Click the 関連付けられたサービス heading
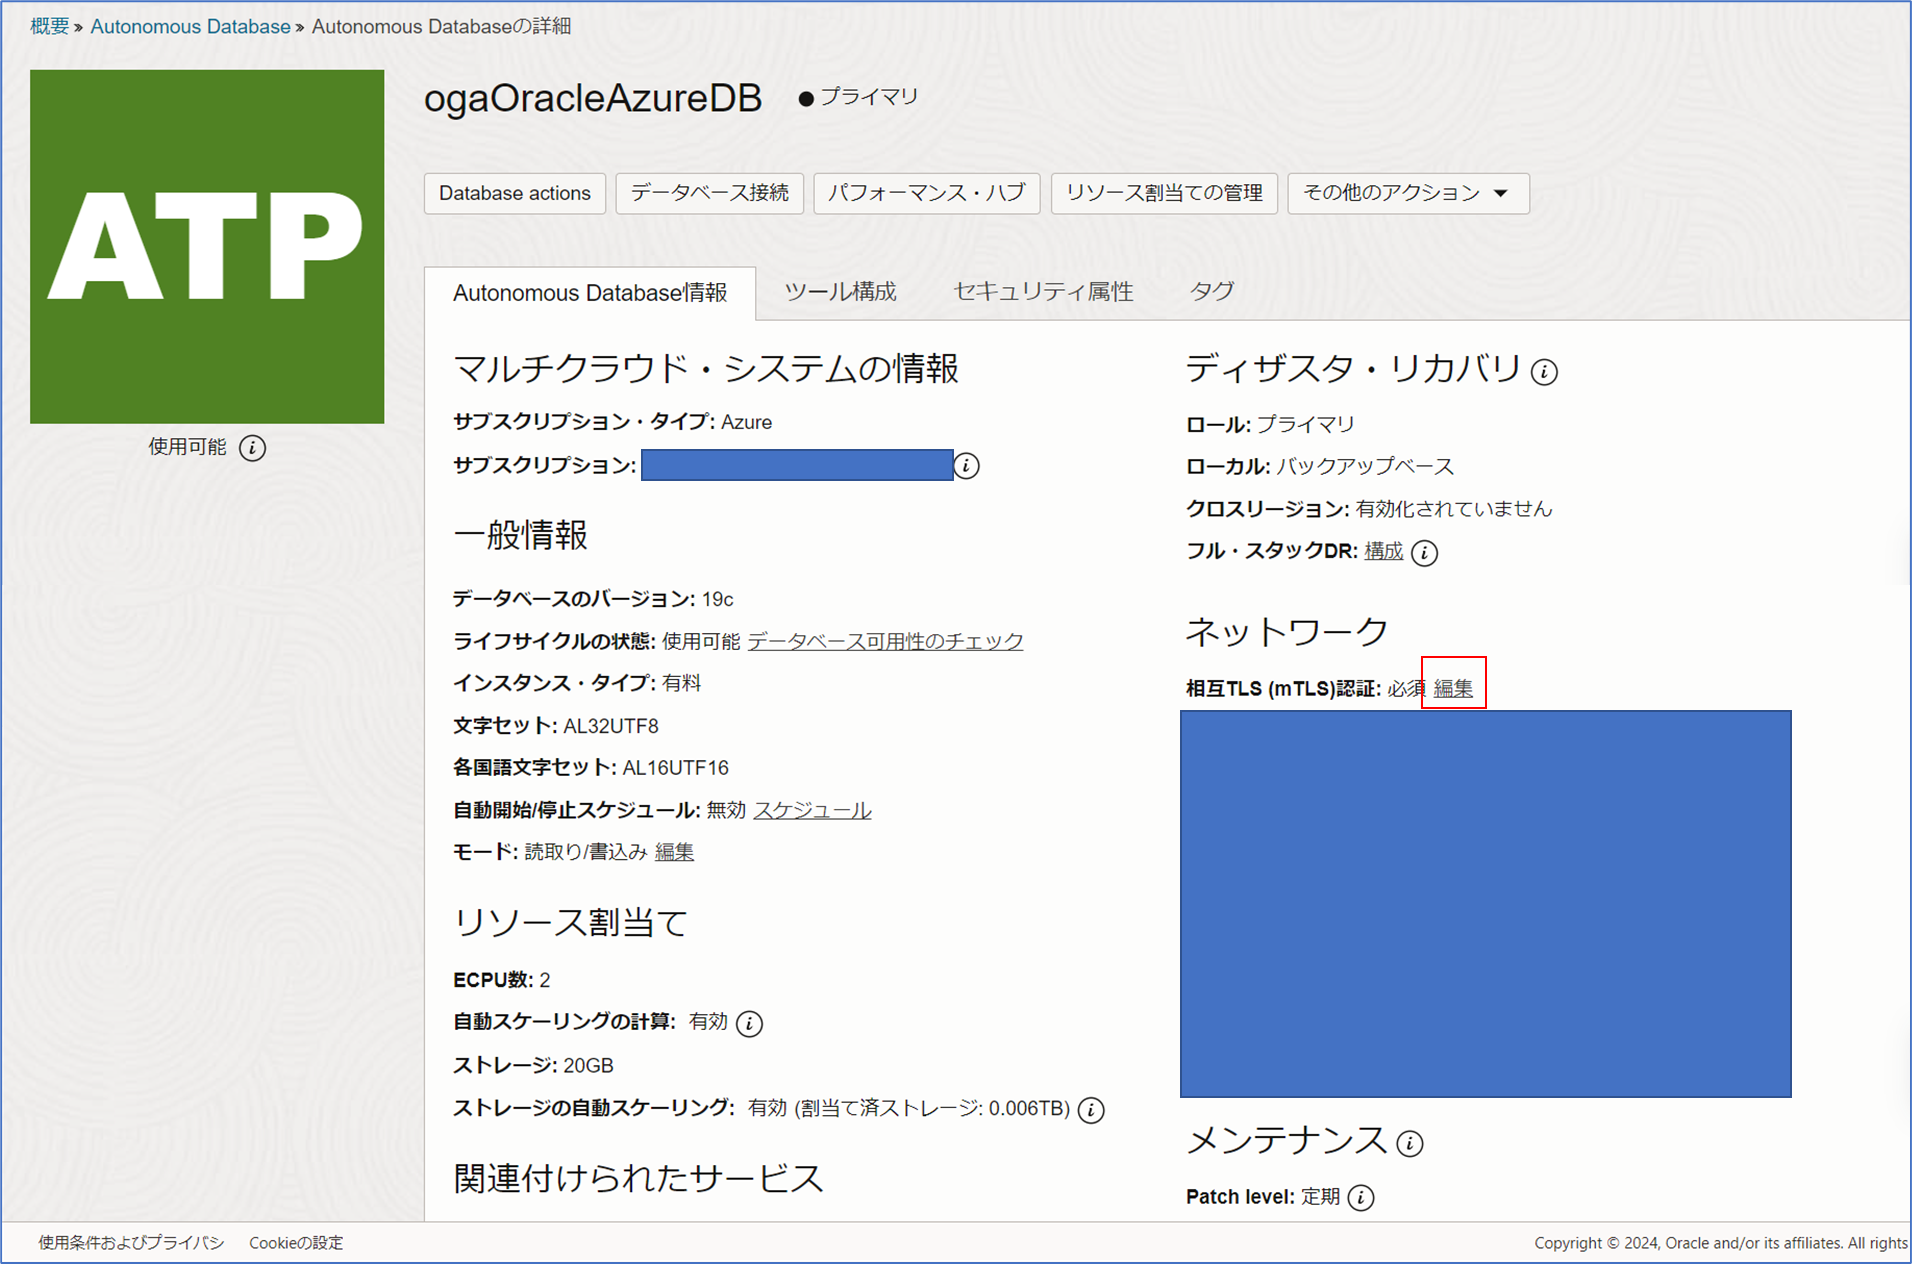The image size is (1912, 1264). pyautogui.click(x=638, y=1178)
